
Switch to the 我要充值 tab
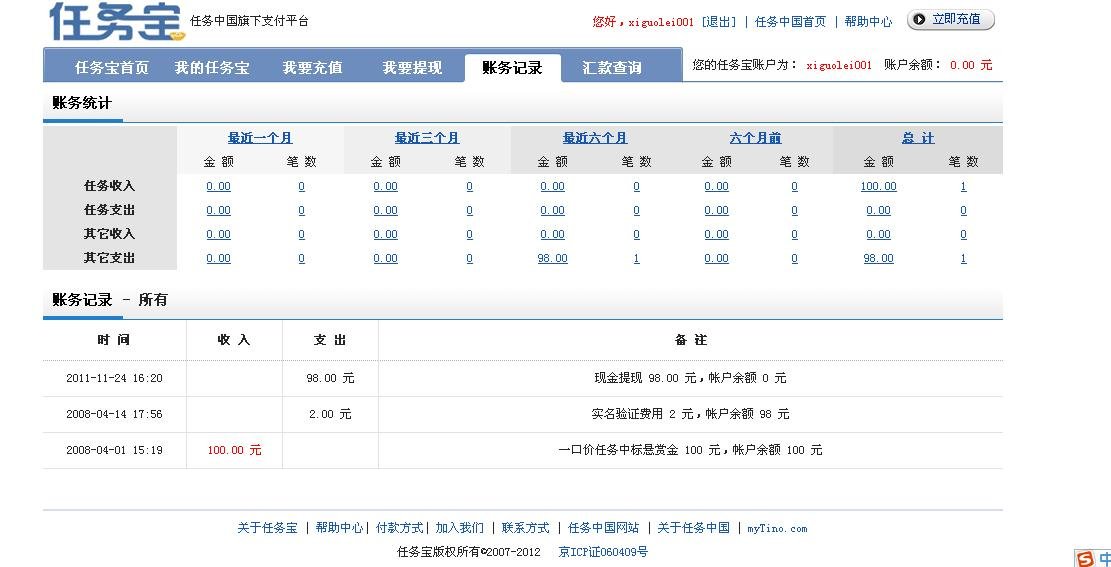tap(312, 68)
